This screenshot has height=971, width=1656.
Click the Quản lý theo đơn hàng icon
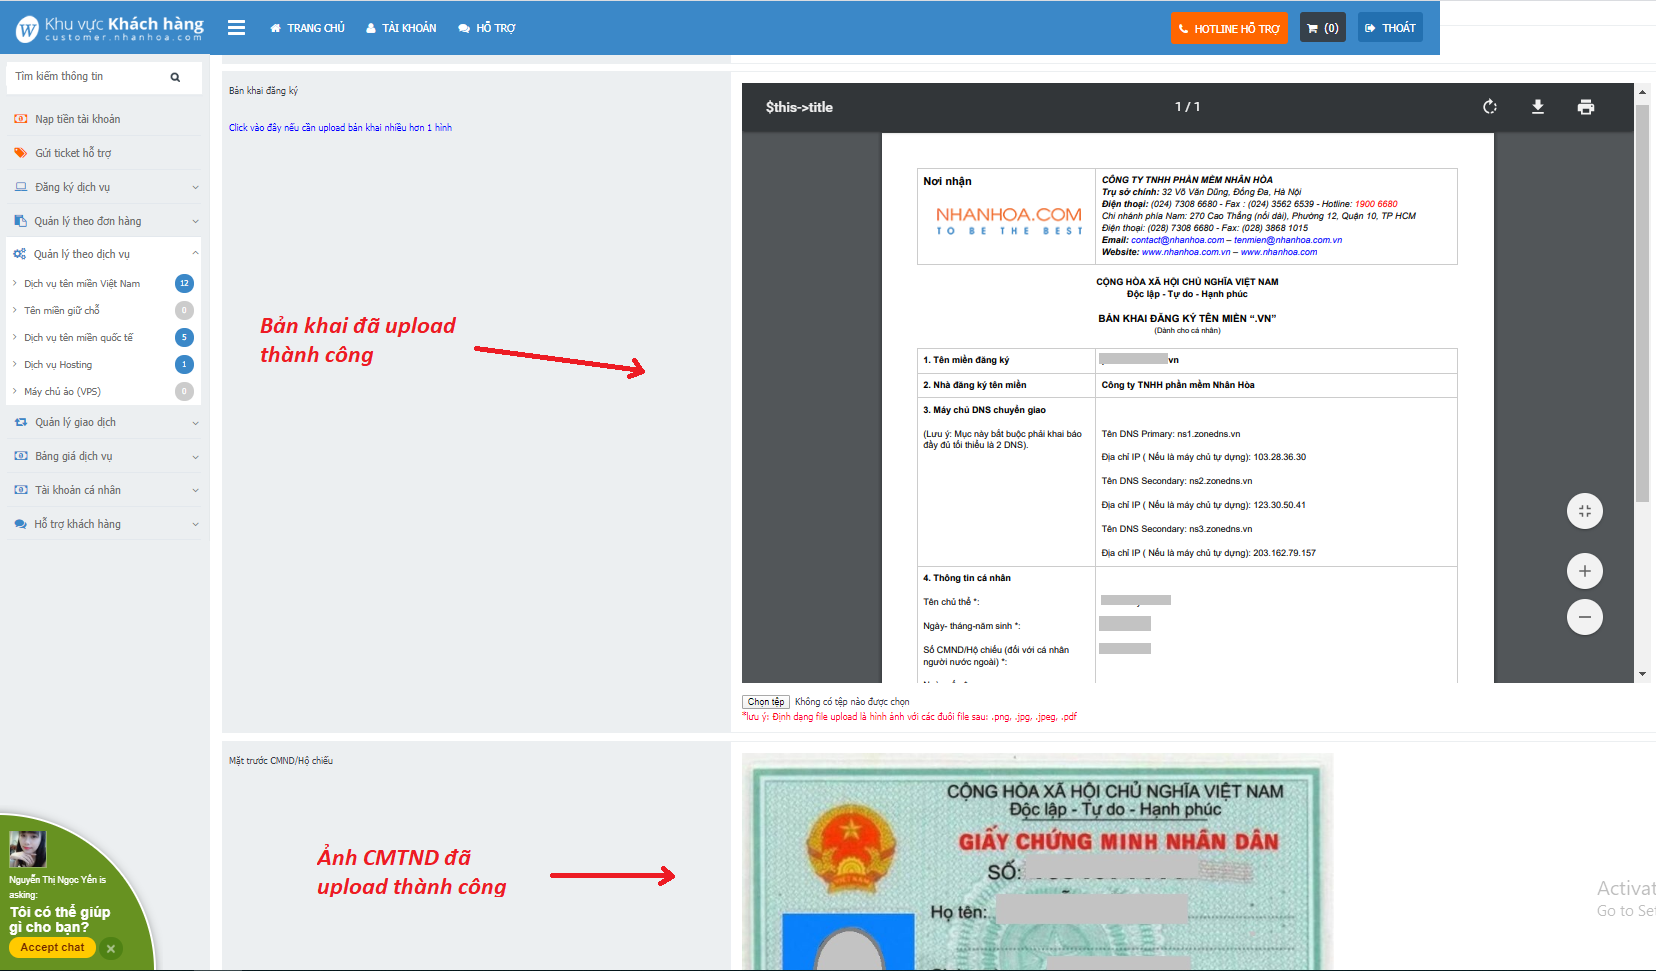[21, 221]
